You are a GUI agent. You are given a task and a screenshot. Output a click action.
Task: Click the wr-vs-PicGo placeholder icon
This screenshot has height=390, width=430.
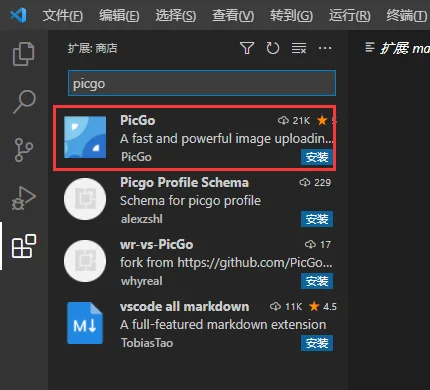coord(85,261)
